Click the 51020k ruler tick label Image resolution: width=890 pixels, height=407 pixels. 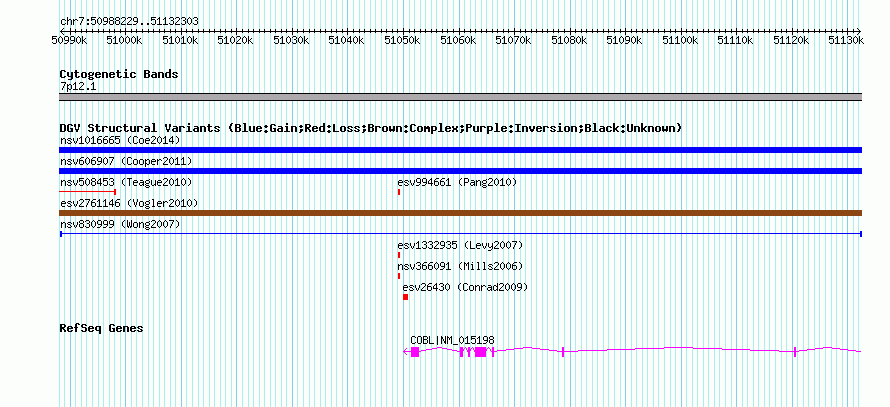click(236, 40)
